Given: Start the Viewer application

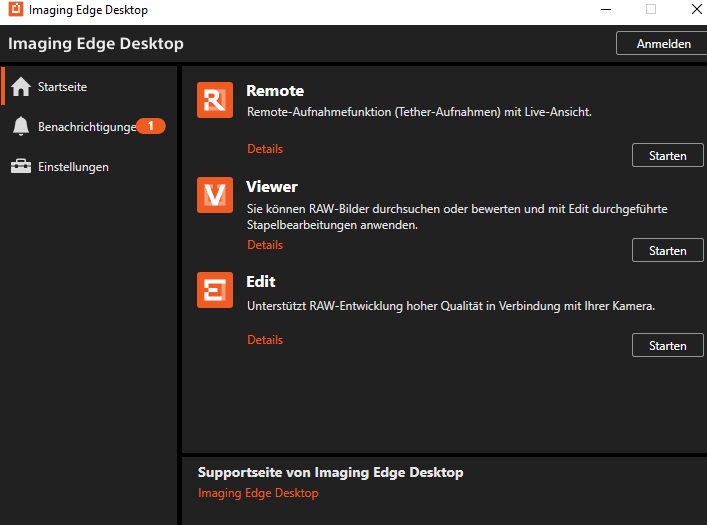Looking at the screenshot, I should (x=668, y=250).
